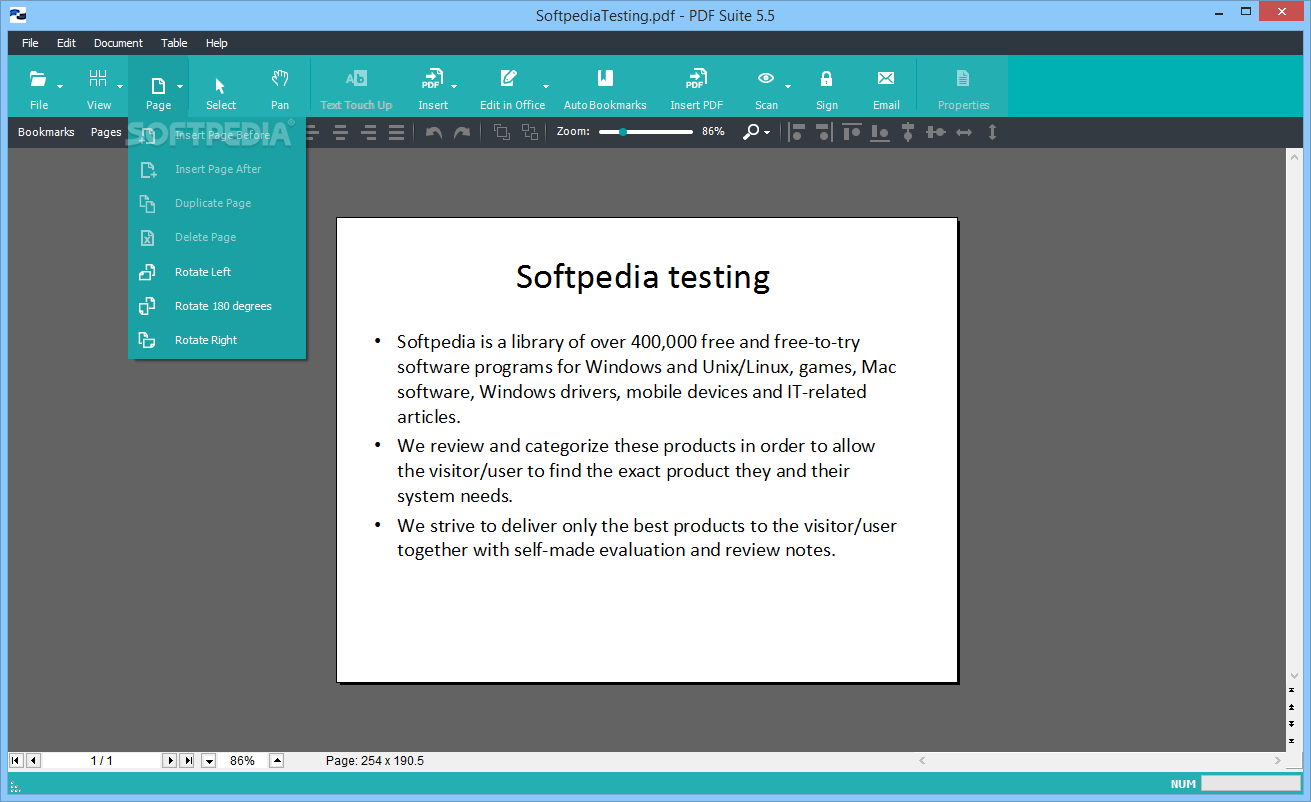Expand the Insert toolbar dropdown arrow
This screenshot has width=1311, height=802.
[x=454, y=87]
